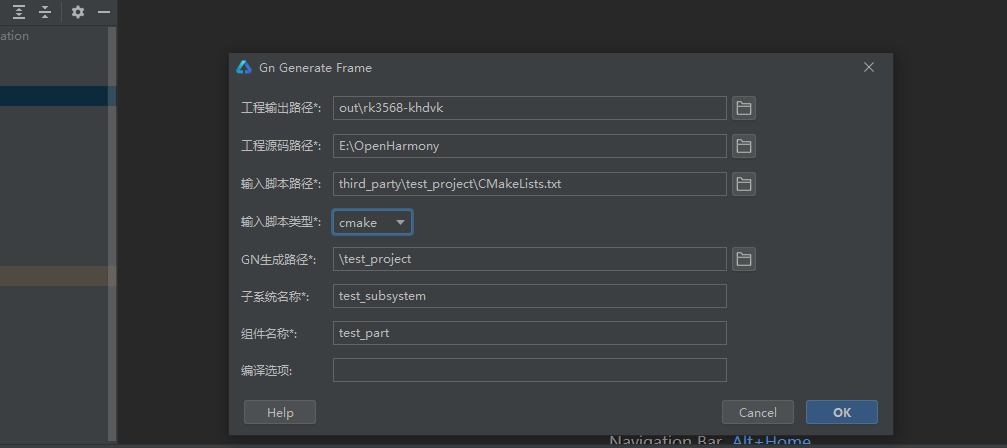This screenshot has height=448, width=1007.
Task: Cancel the Gn Generate Frame dialog
Action: click(x=757, y=412)
